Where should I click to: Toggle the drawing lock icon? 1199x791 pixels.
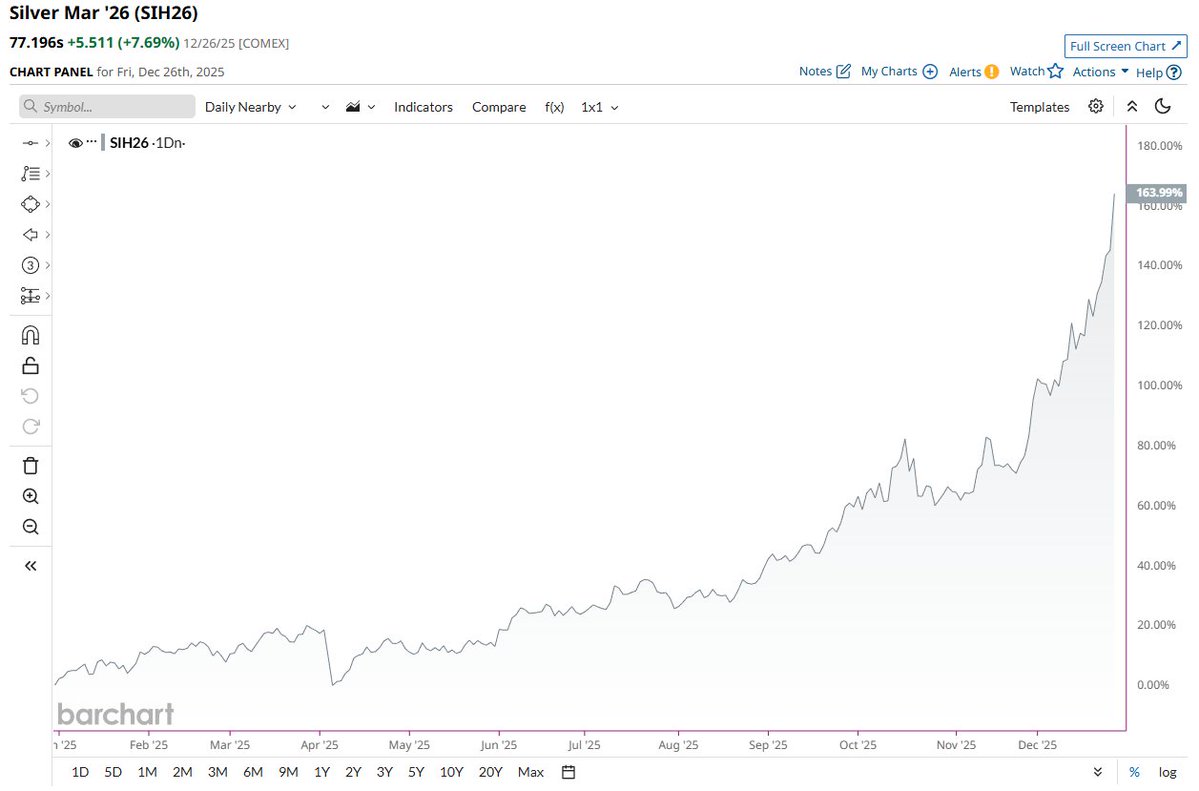click(31, 366)
